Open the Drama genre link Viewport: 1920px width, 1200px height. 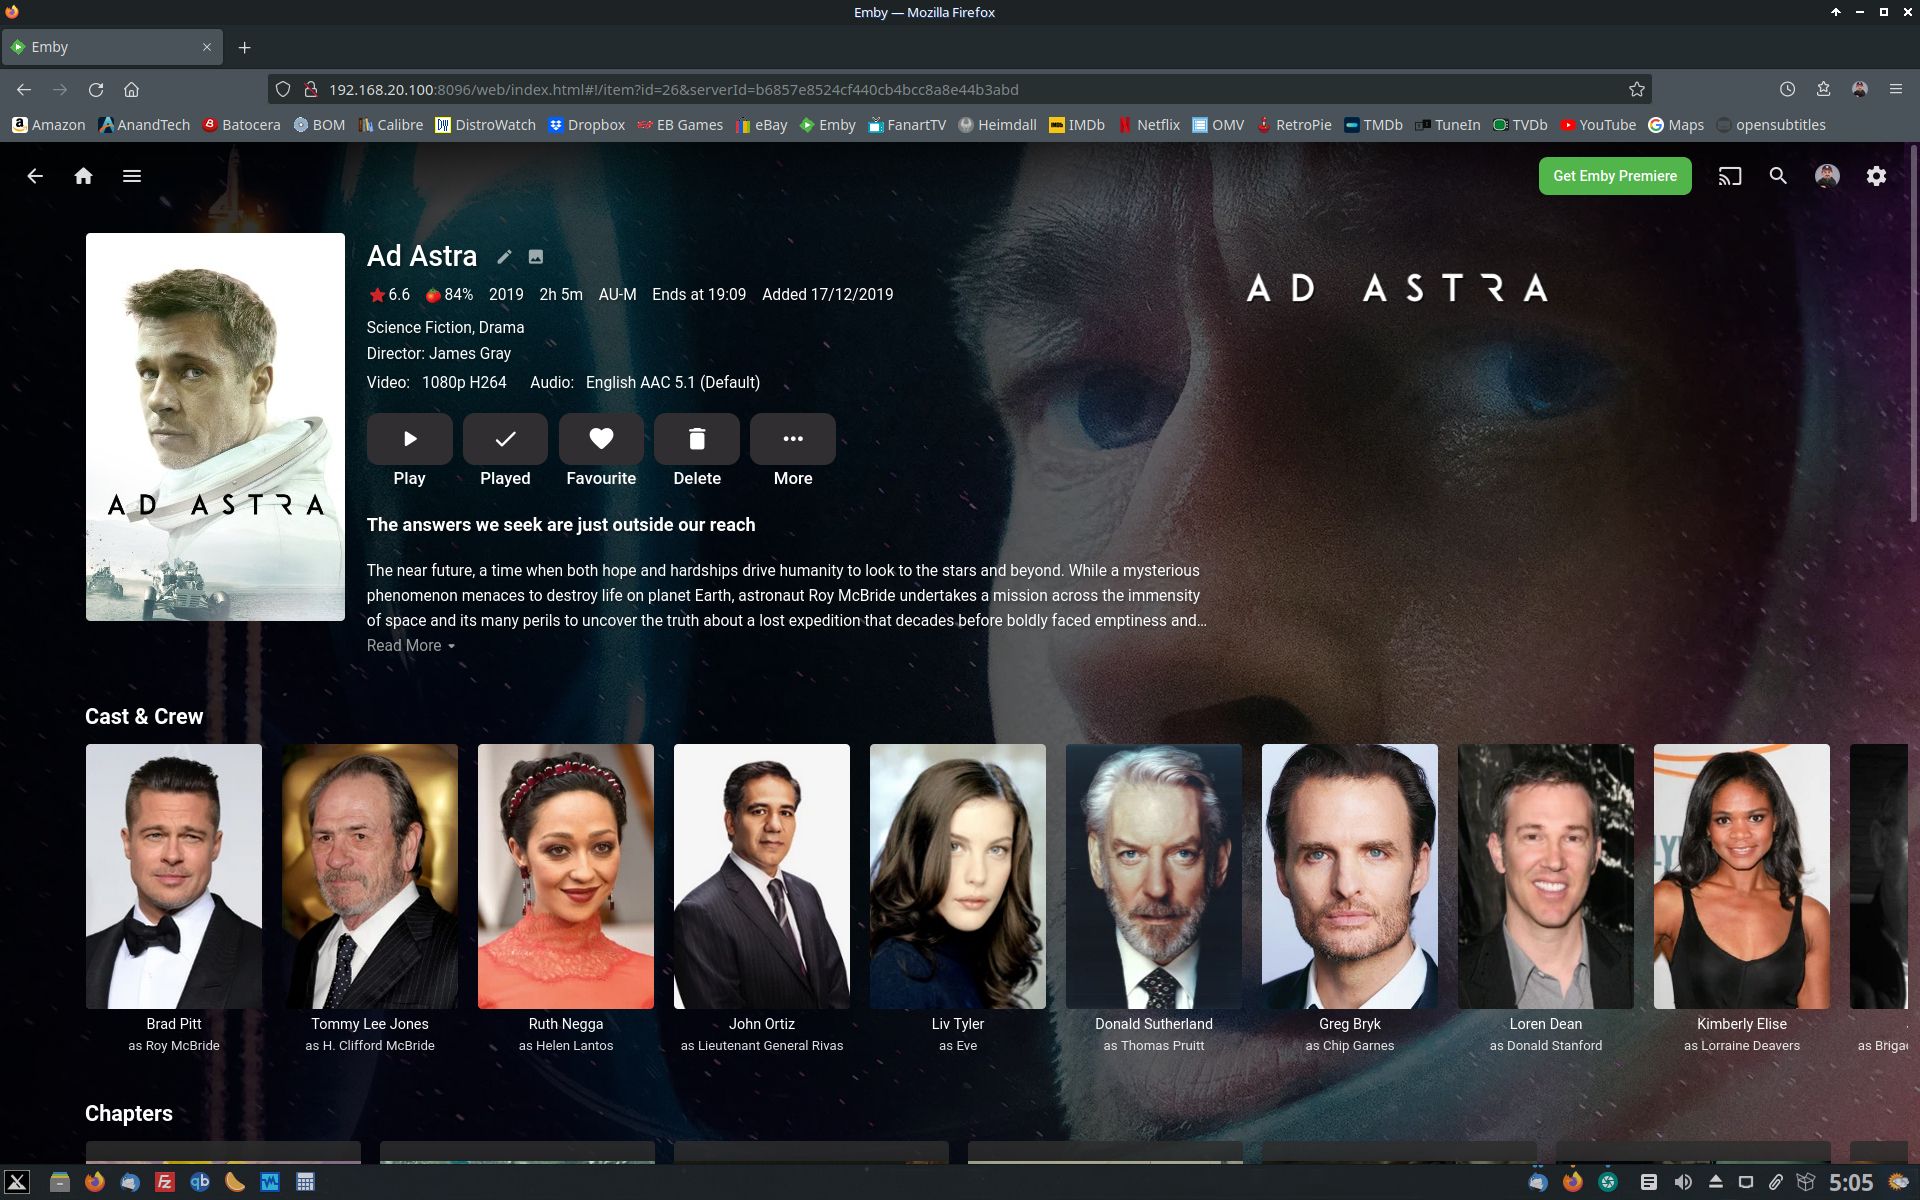[x=501, y=328]
